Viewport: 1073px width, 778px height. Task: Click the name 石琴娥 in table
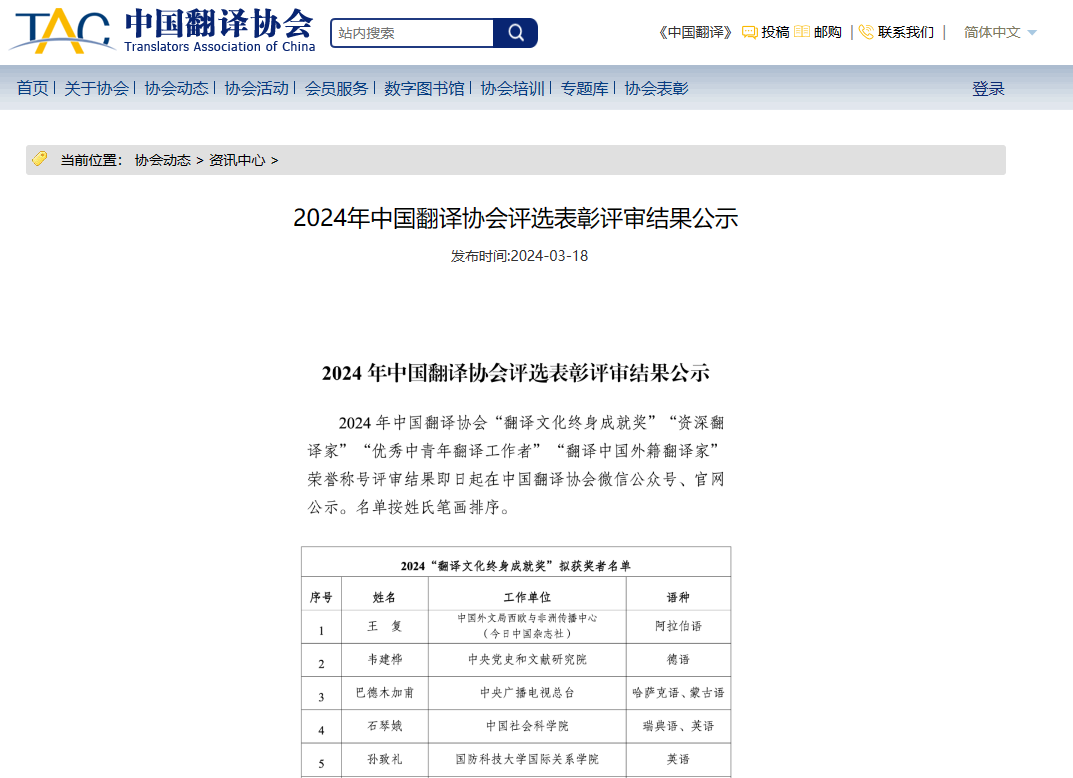[385, 726]
